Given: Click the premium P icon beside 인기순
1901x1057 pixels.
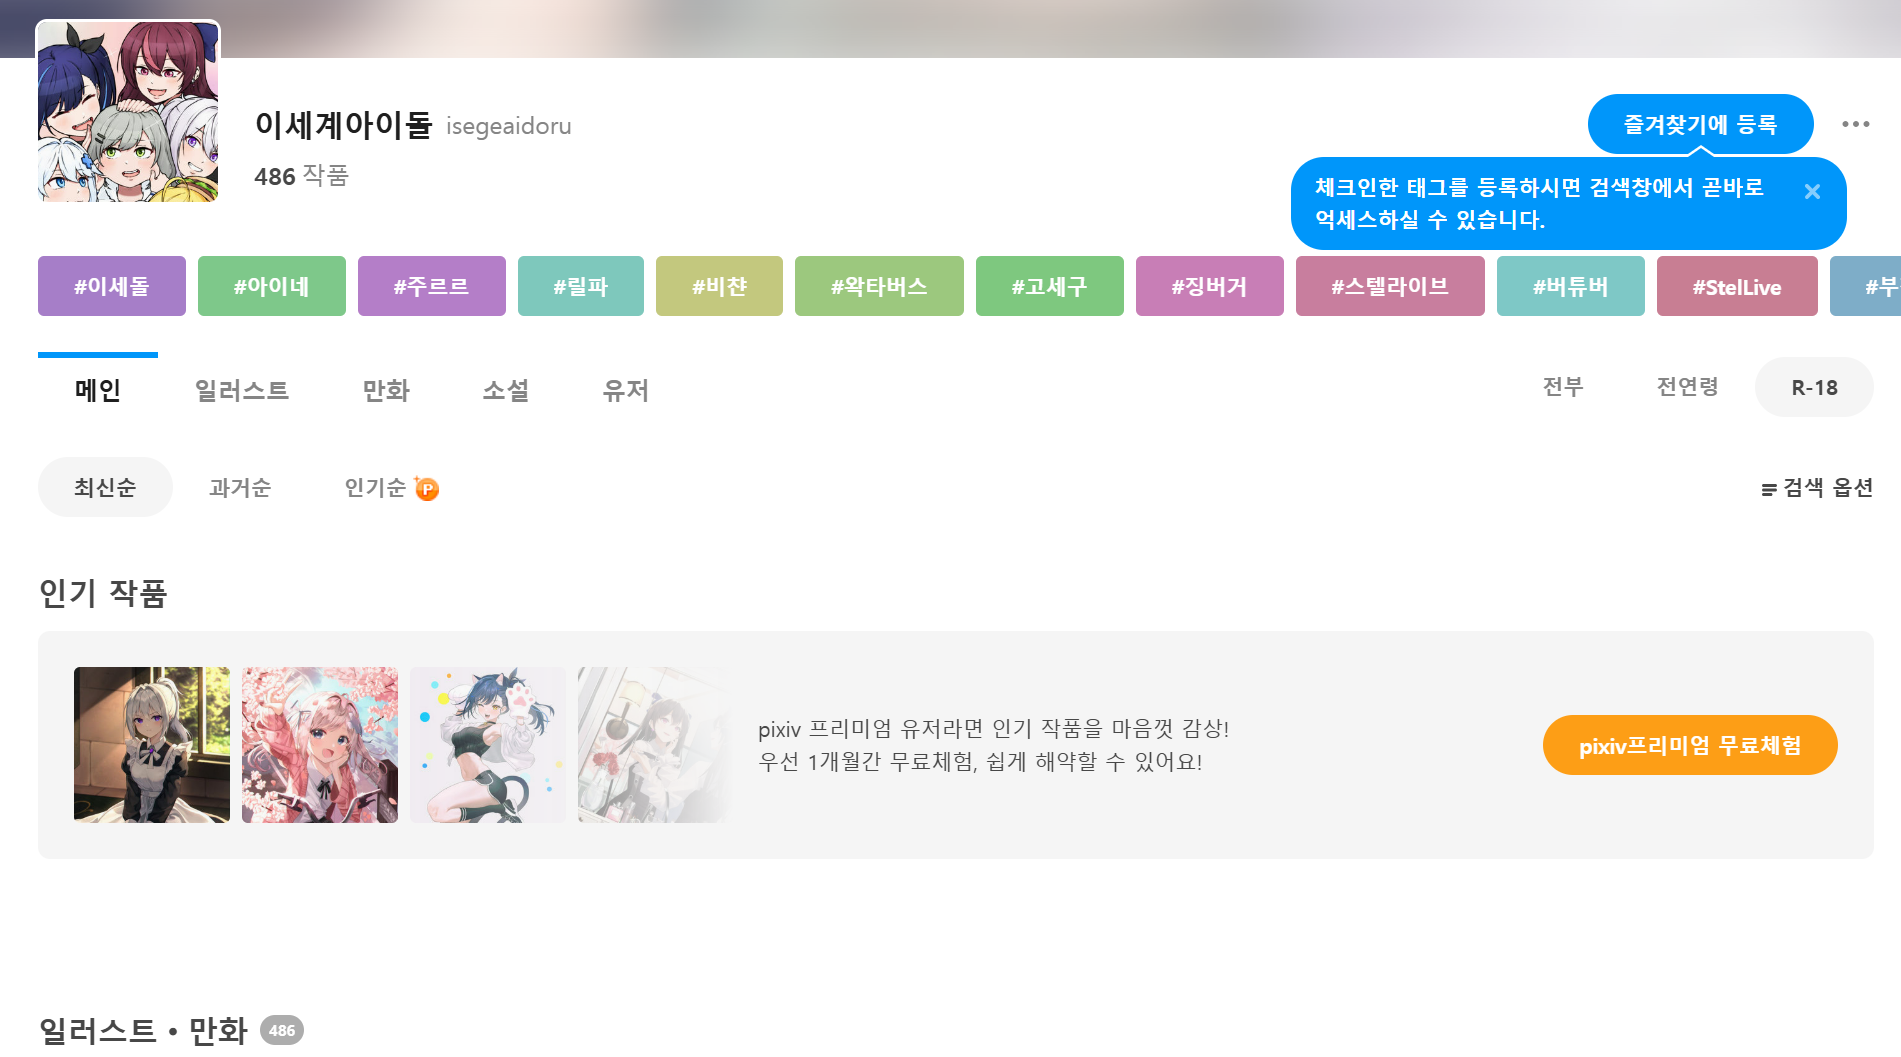Looking at the screenshot, I should [x=427, y=488].
